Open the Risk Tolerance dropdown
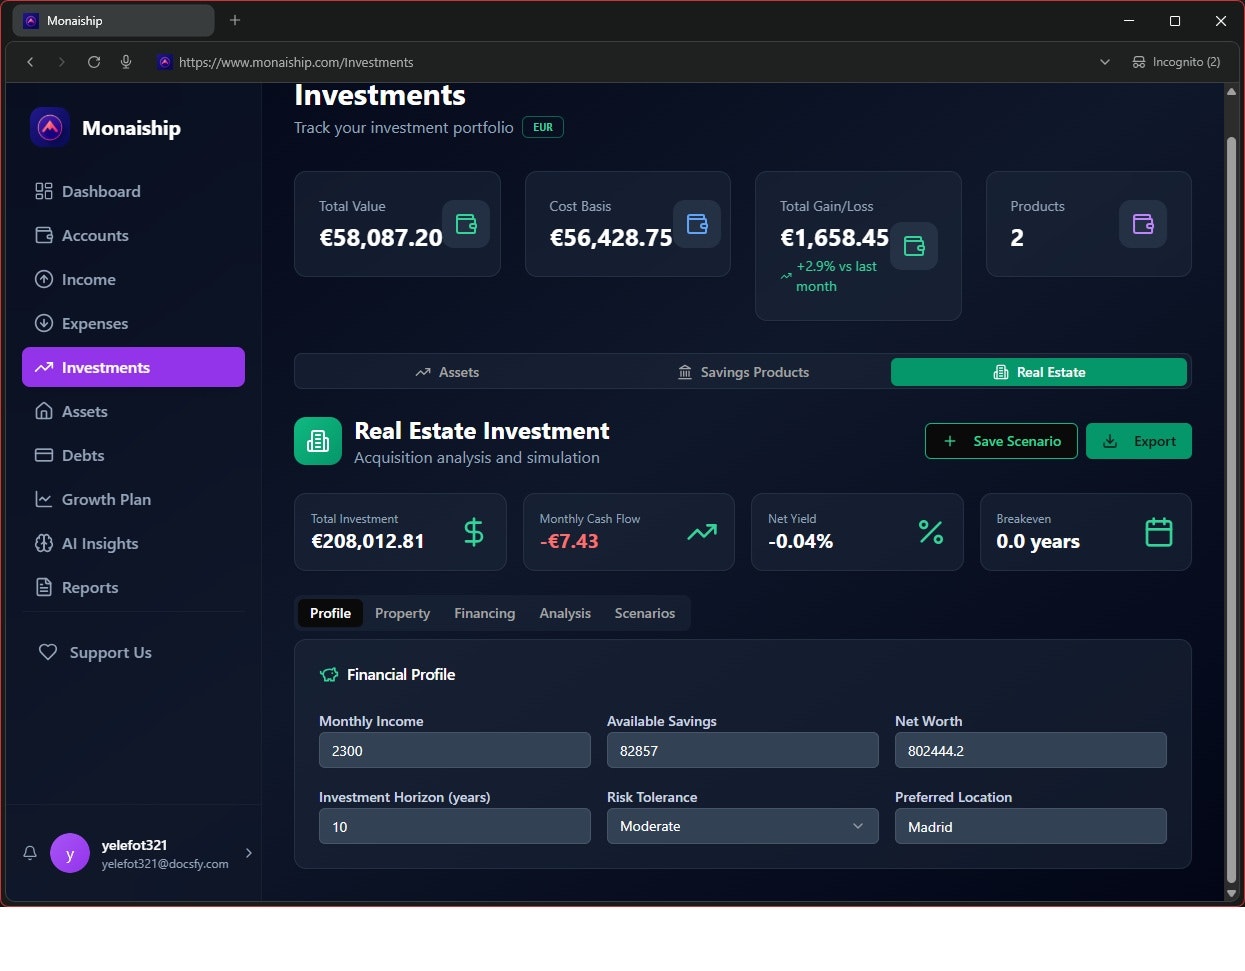Viewport: 1245px width, 971px height. (743, 826)
